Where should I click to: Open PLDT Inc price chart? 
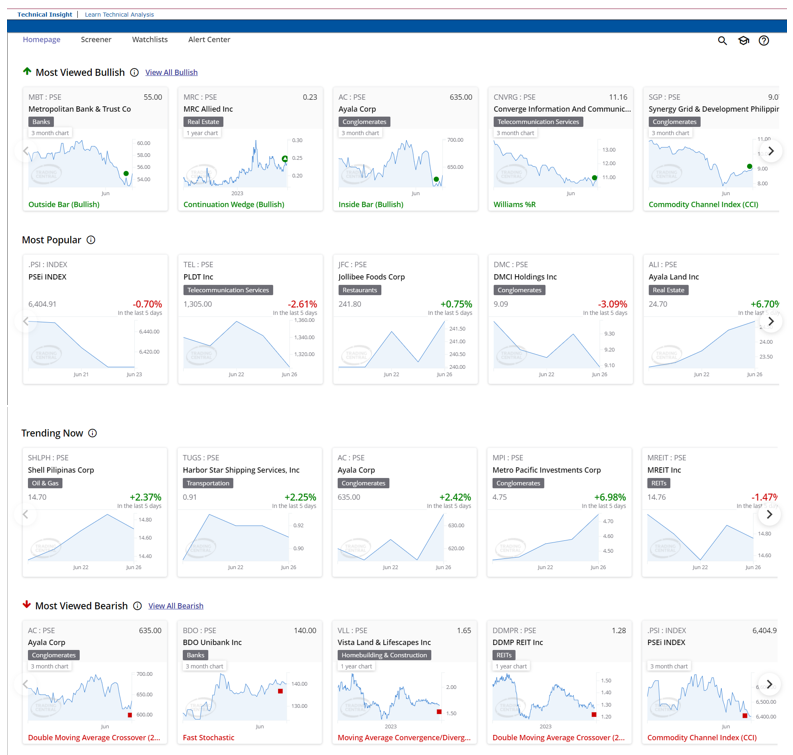236,344
